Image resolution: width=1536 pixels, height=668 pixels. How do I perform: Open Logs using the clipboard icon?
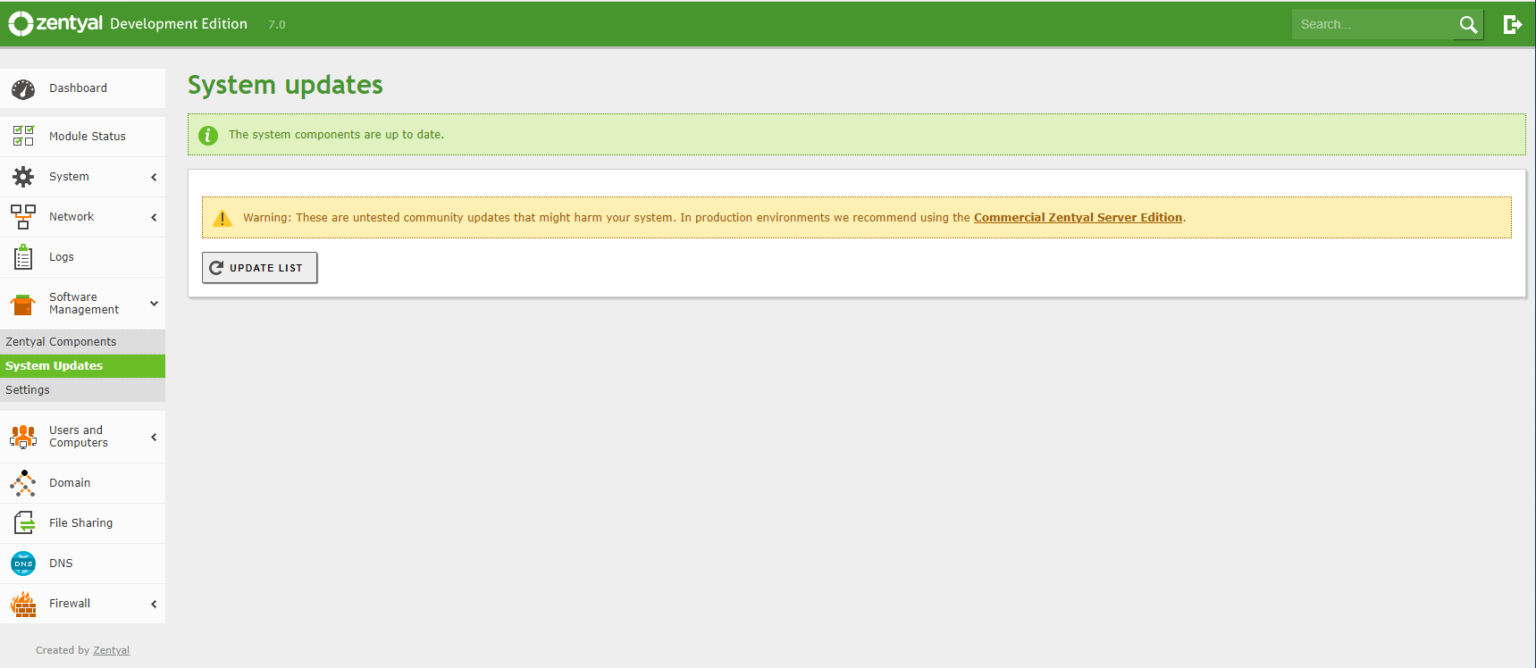tap(22, 256)
